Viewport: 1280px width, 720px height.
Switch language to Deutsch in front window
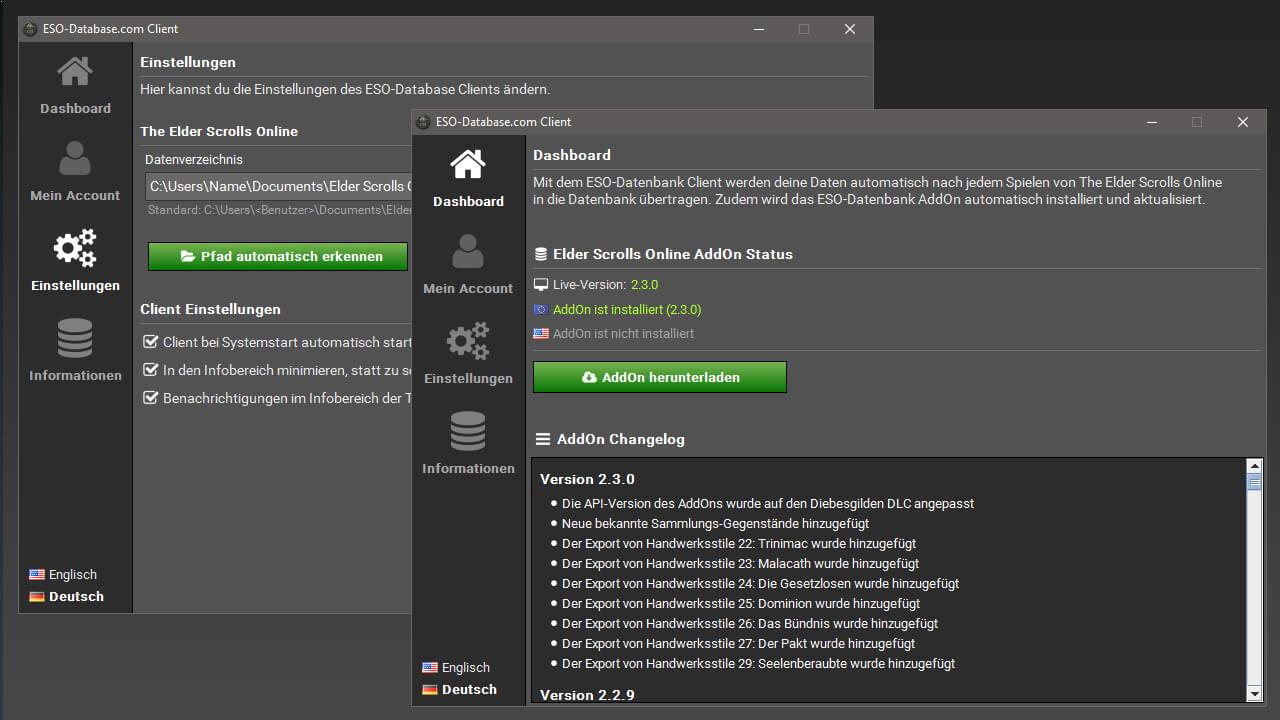469,690
